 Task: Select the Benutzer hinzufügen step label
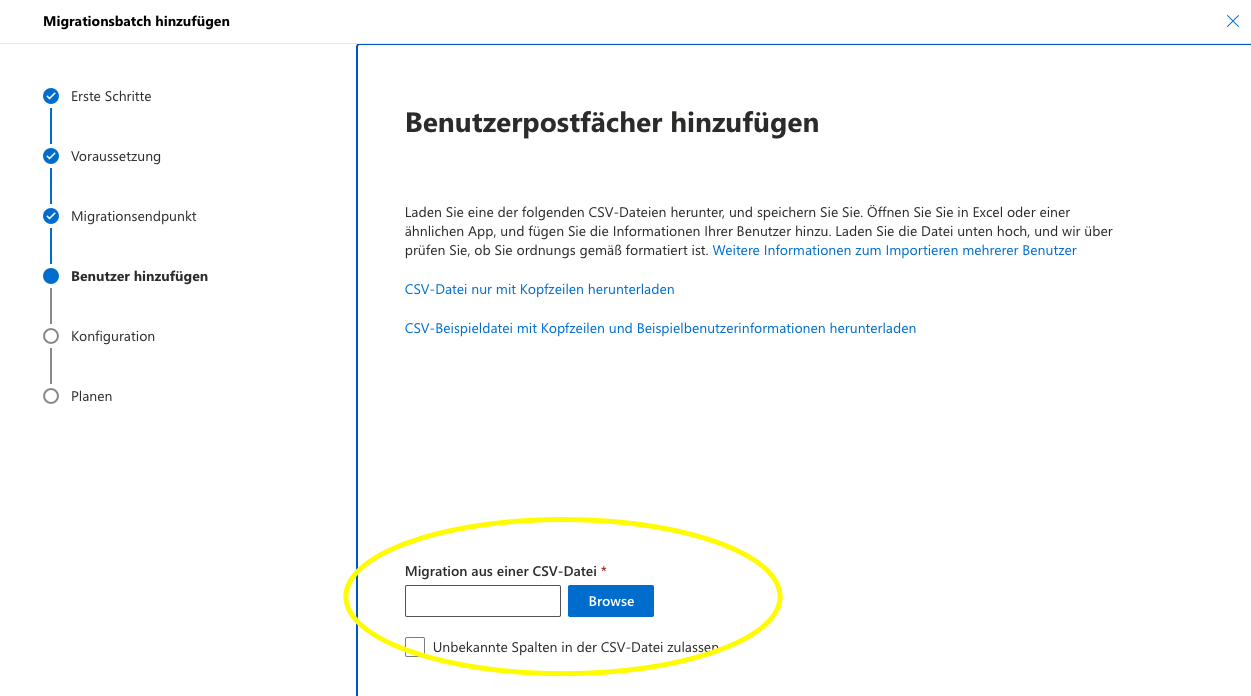139,276
